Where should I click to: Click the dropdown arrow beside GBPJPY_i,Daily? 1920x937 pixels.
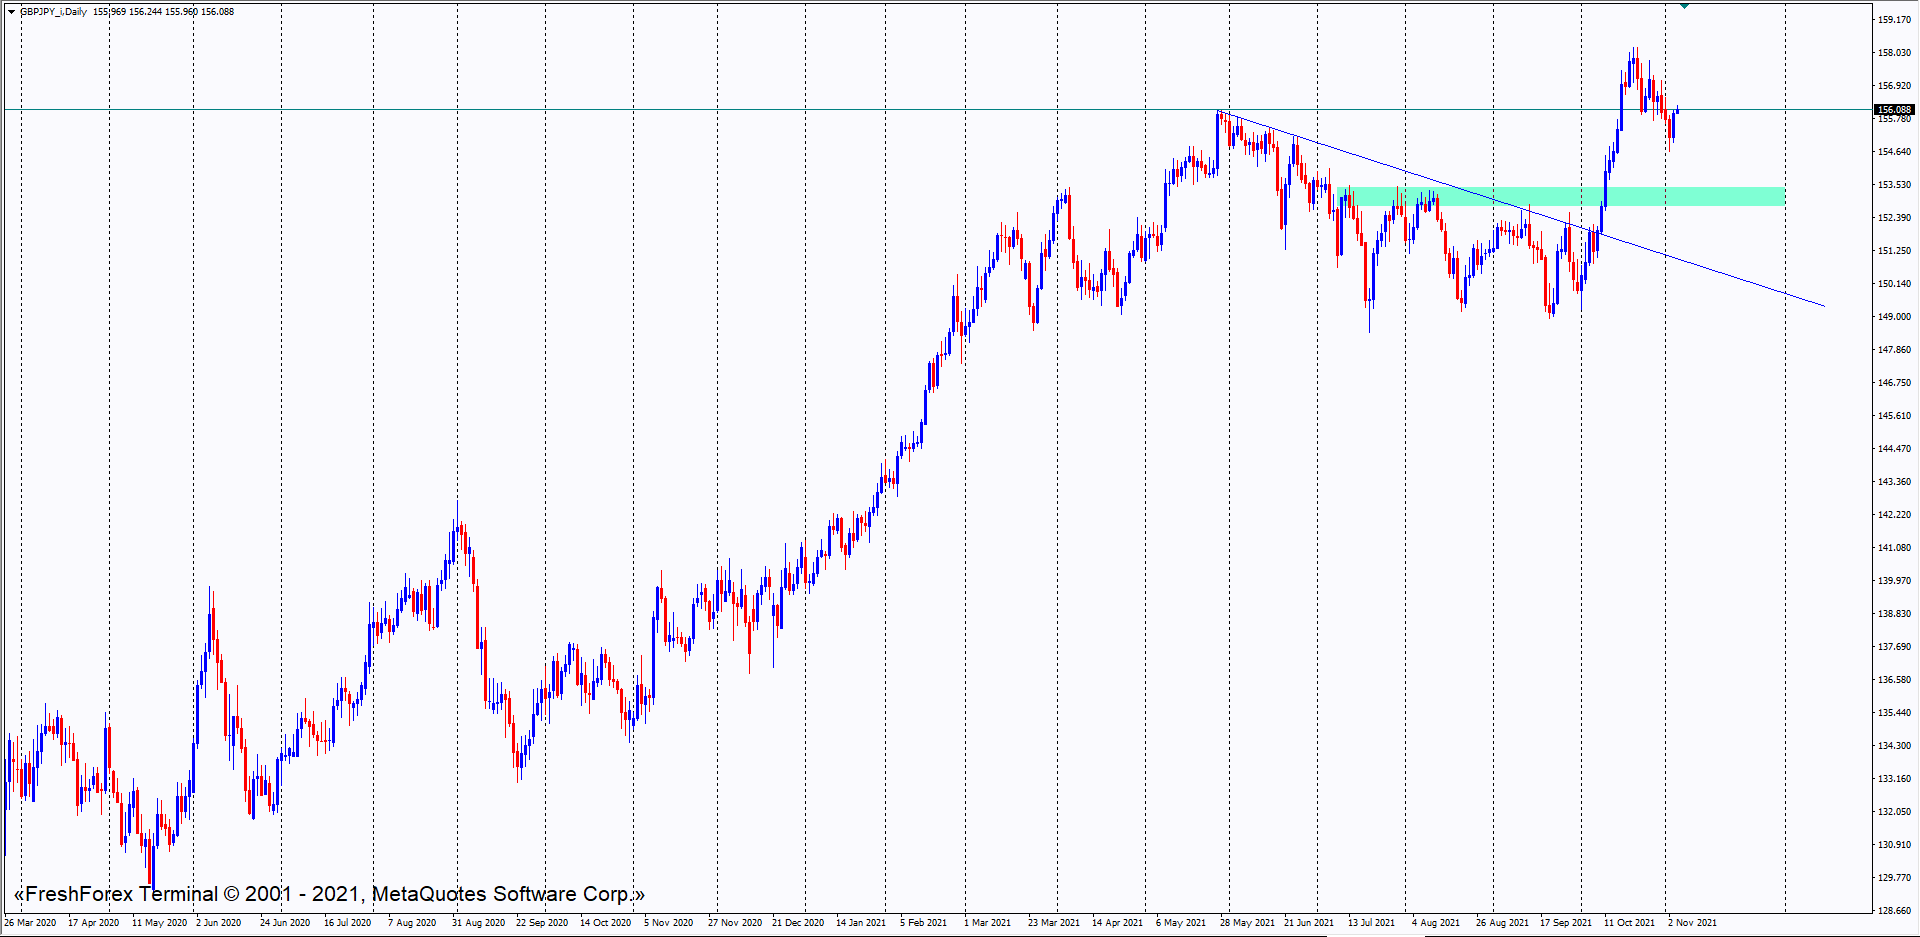pyautogui.click(x=11, y=12)
